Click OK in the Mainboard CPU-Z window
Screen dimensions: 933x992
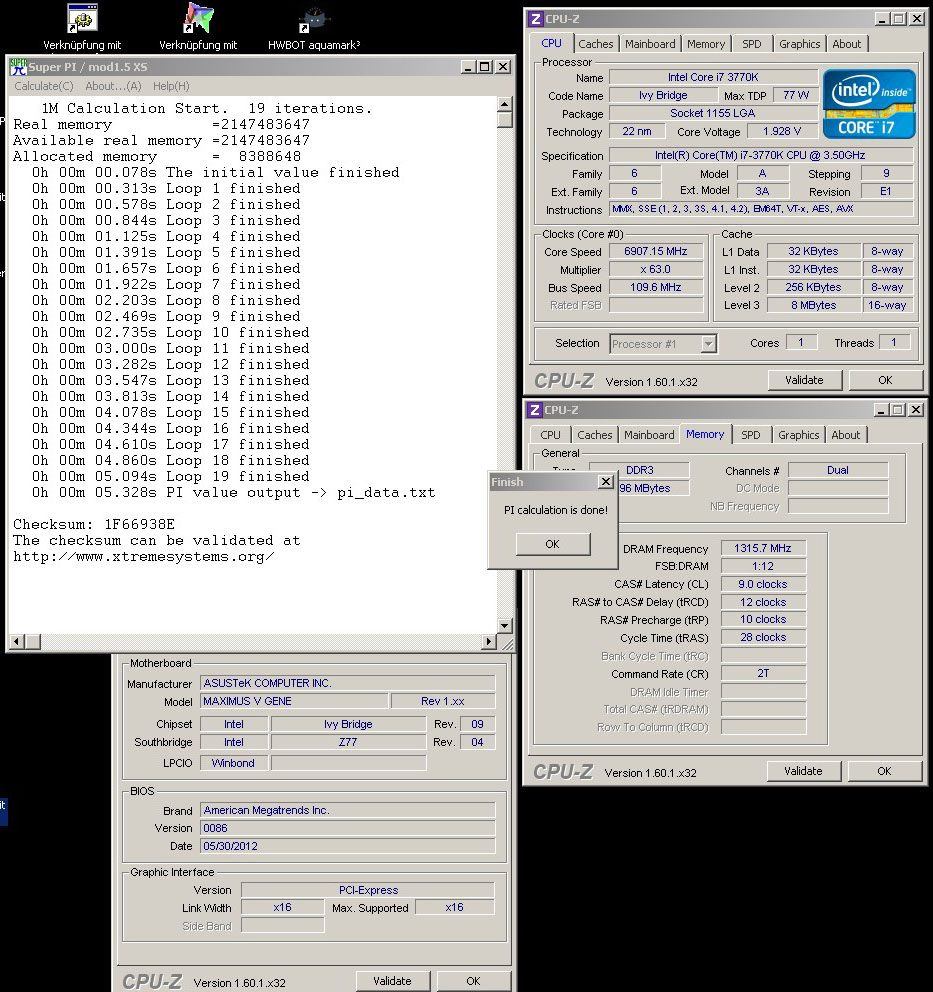pyautogui.click(x=473, y=981)
